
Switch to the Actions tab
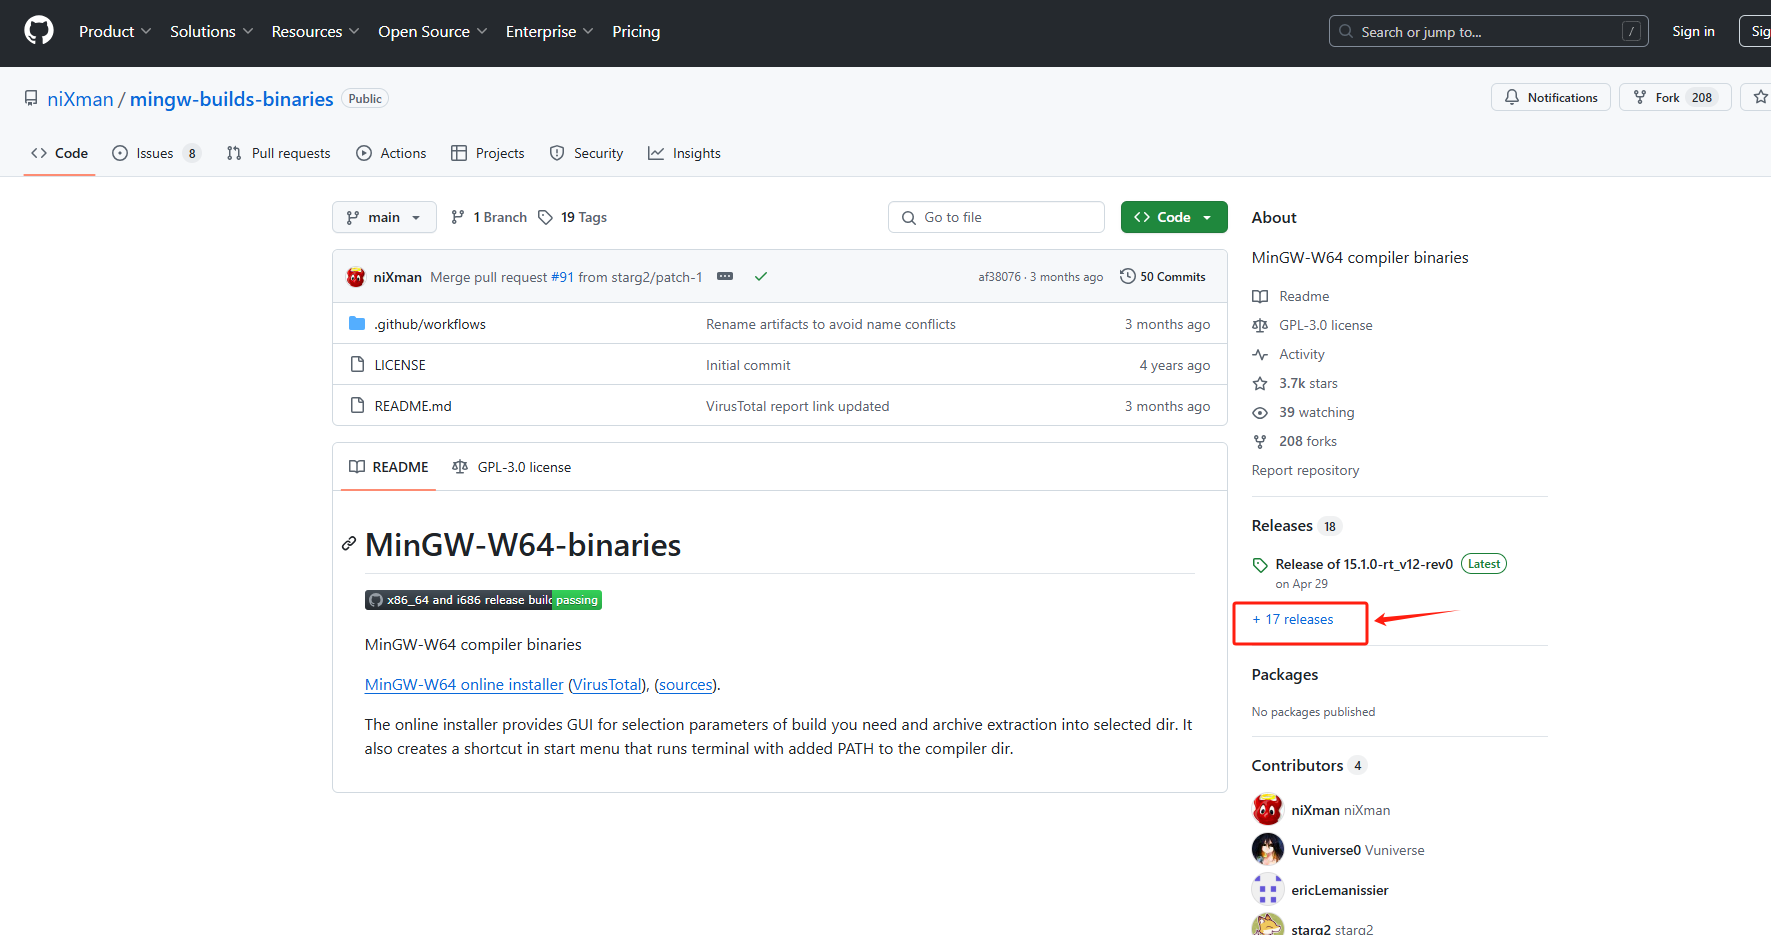pos(391,153)
